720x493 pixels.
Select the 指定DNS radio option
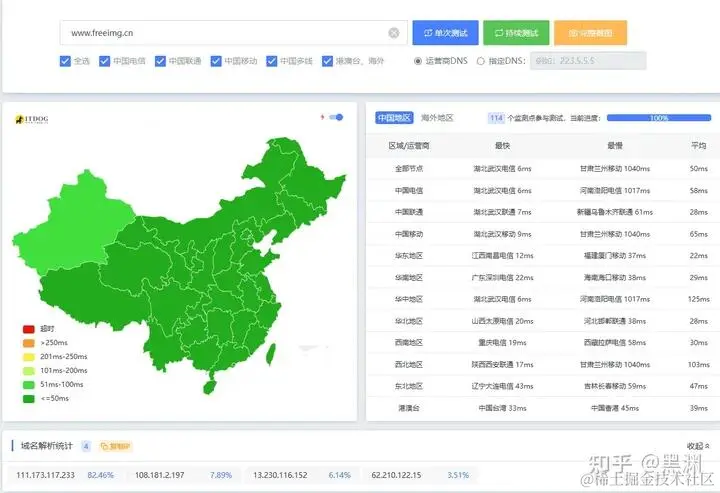[x=480, y=61]
